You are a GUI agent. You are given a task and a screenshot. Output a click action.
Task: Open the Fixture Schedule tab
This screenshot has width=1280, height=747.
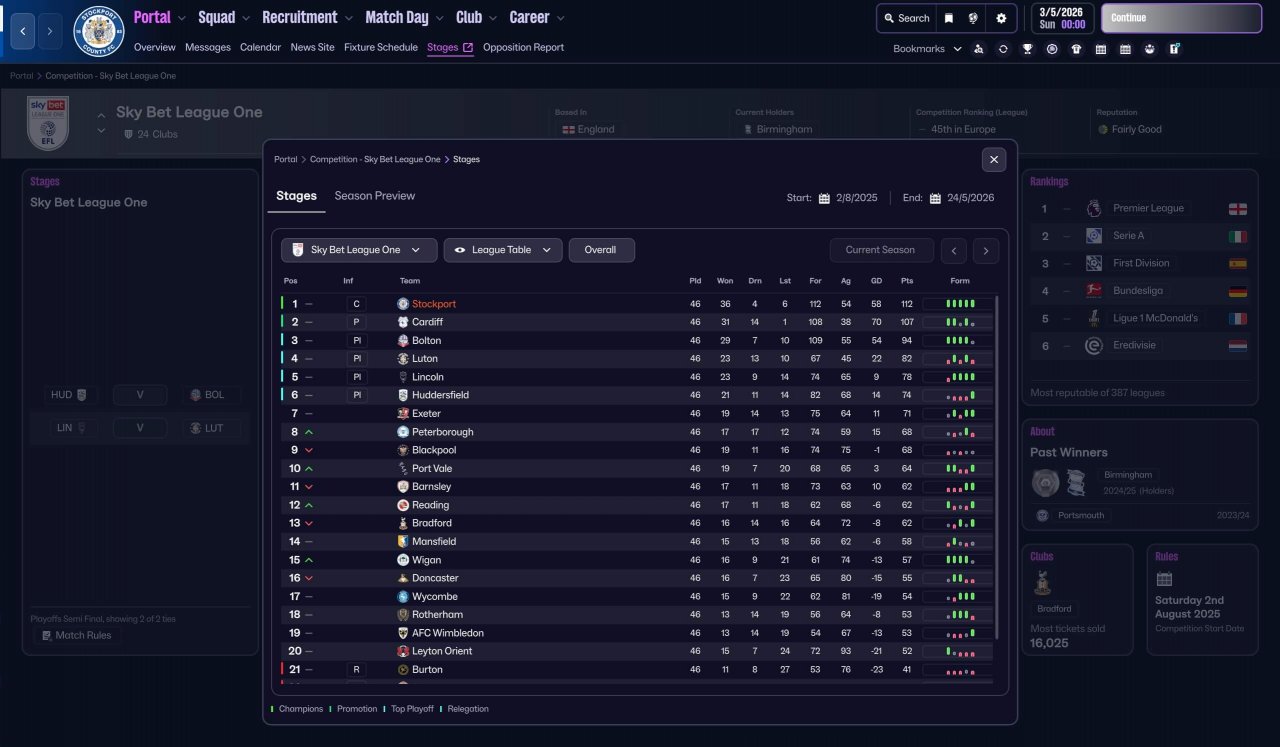click(381, 47)
